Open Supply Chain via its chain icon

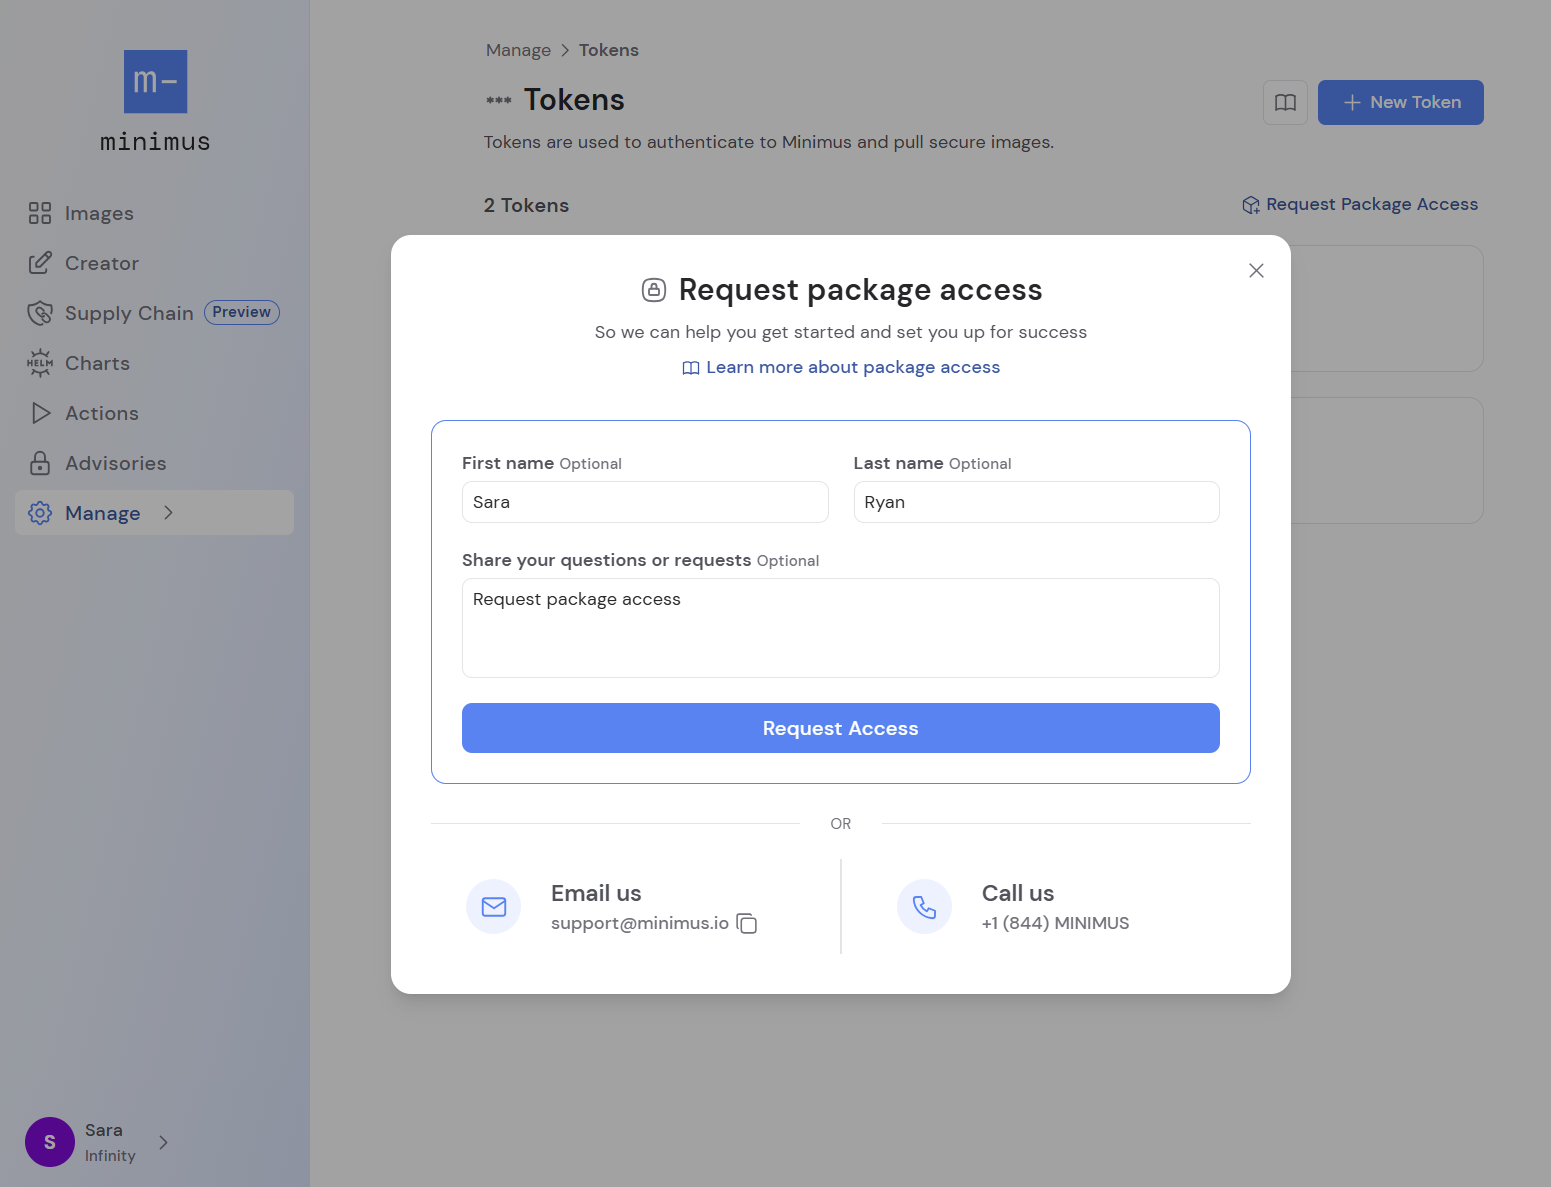[40, 313]
